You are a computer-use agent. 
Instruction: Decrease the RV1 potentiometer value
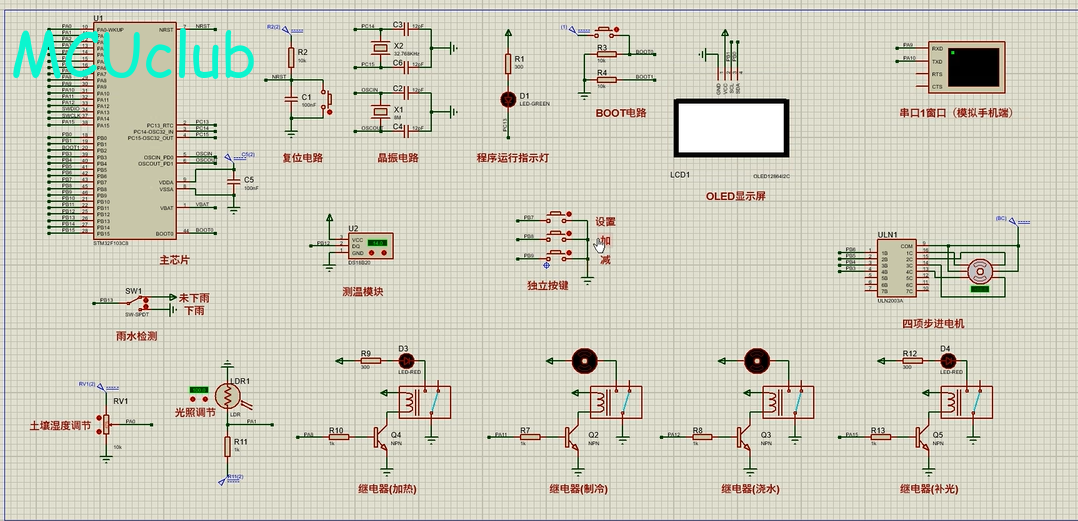[99, 431]
